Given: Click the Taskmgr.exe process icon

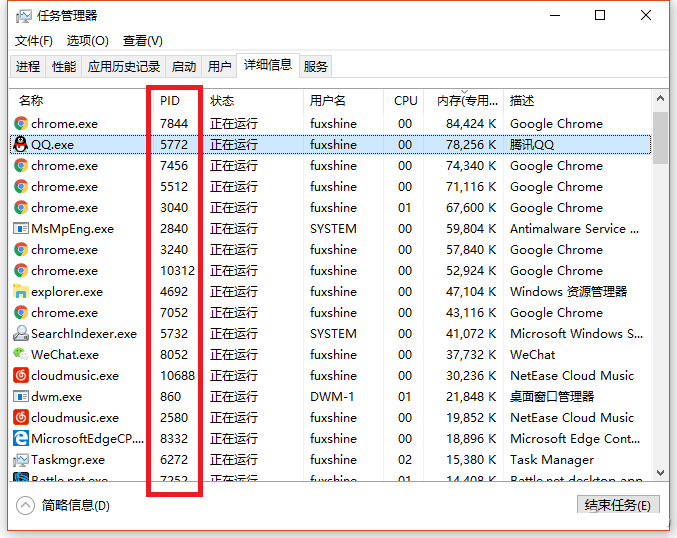Looking at the screenshot, I should [x=21, y=460].
